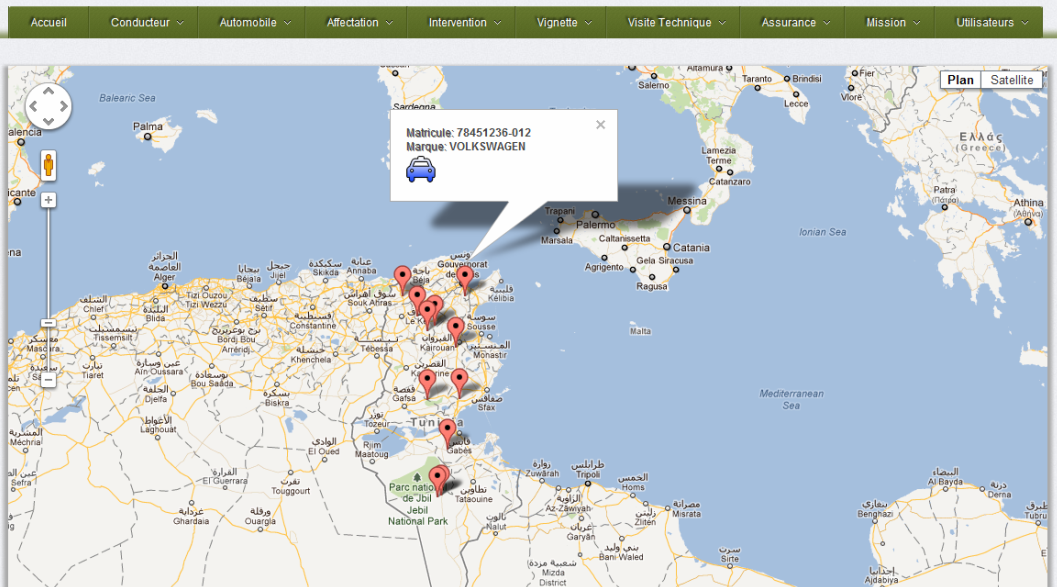The image size is (1057, 587).
Task: Select the marker near Béja
Action: click(x=402, y=278)
